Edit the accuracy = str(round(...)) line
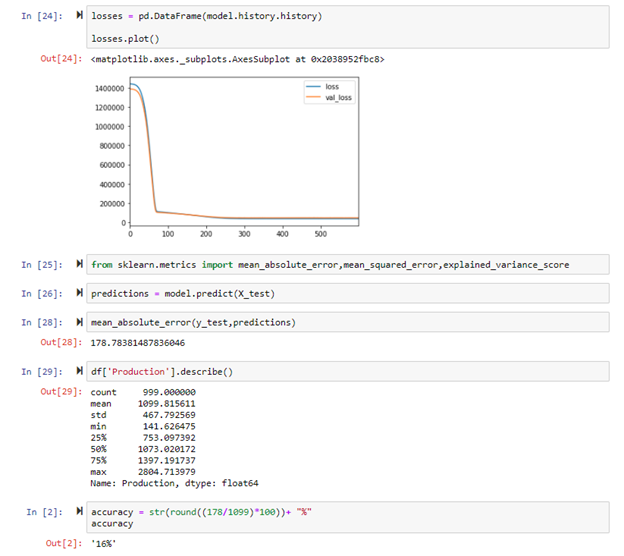 click(201, 511)
